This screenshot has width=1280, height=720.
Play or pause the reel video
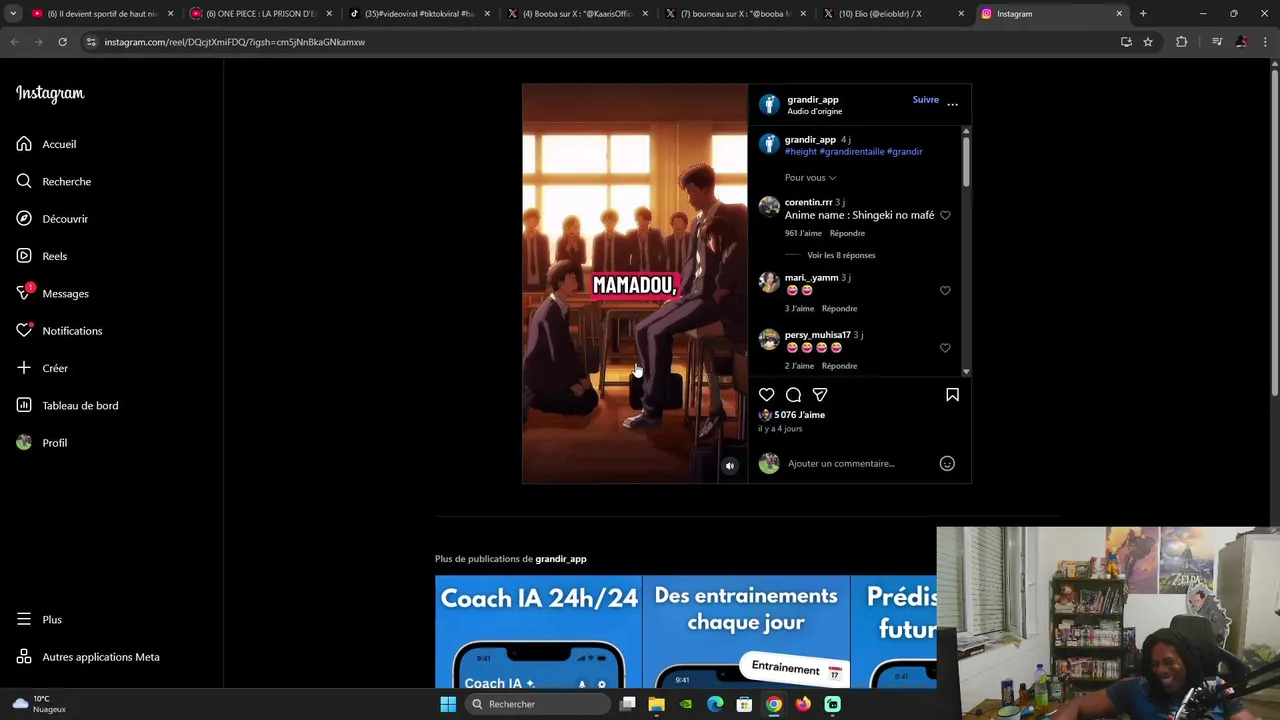[635, 284]
